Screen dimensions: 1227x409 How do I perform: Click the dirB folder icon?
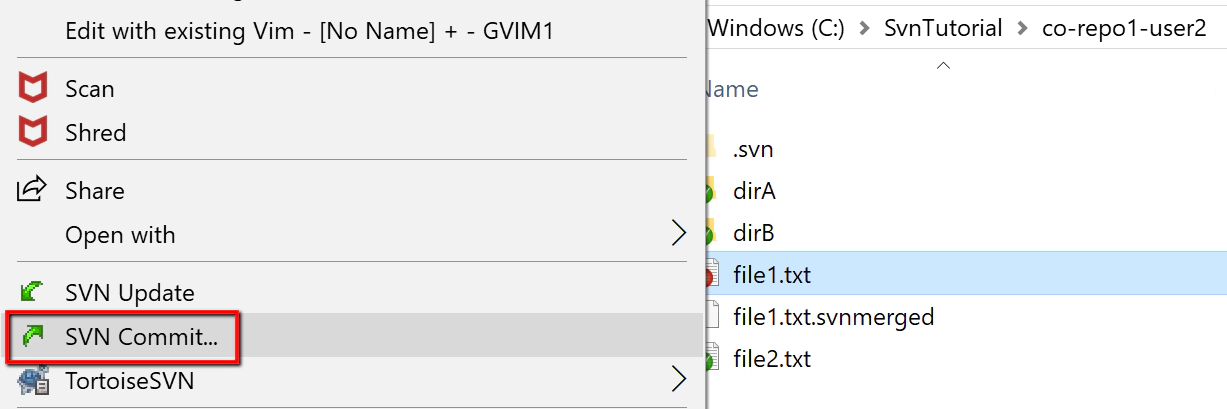(710, 233)
